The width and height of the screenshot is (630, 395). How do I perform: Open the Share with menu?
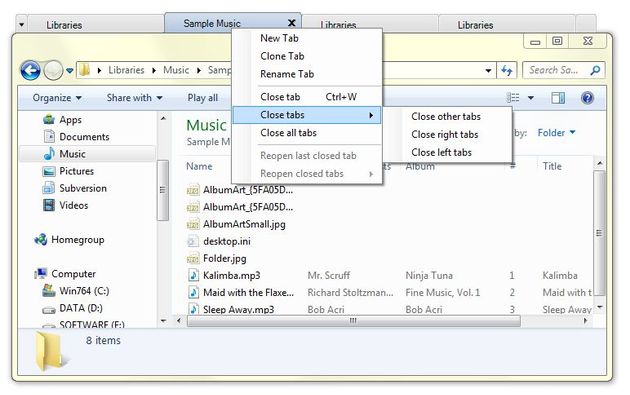(134, 98)
